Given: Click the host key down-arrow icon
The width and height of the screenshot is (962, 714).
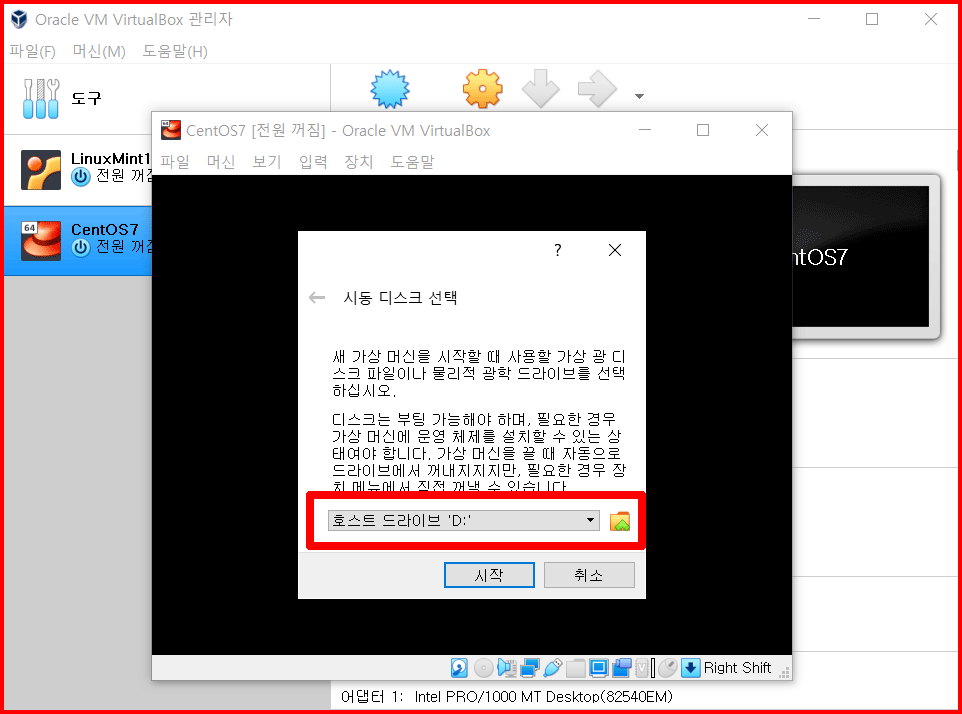Looking at the screenshot, I should click(x=691, y=668).
